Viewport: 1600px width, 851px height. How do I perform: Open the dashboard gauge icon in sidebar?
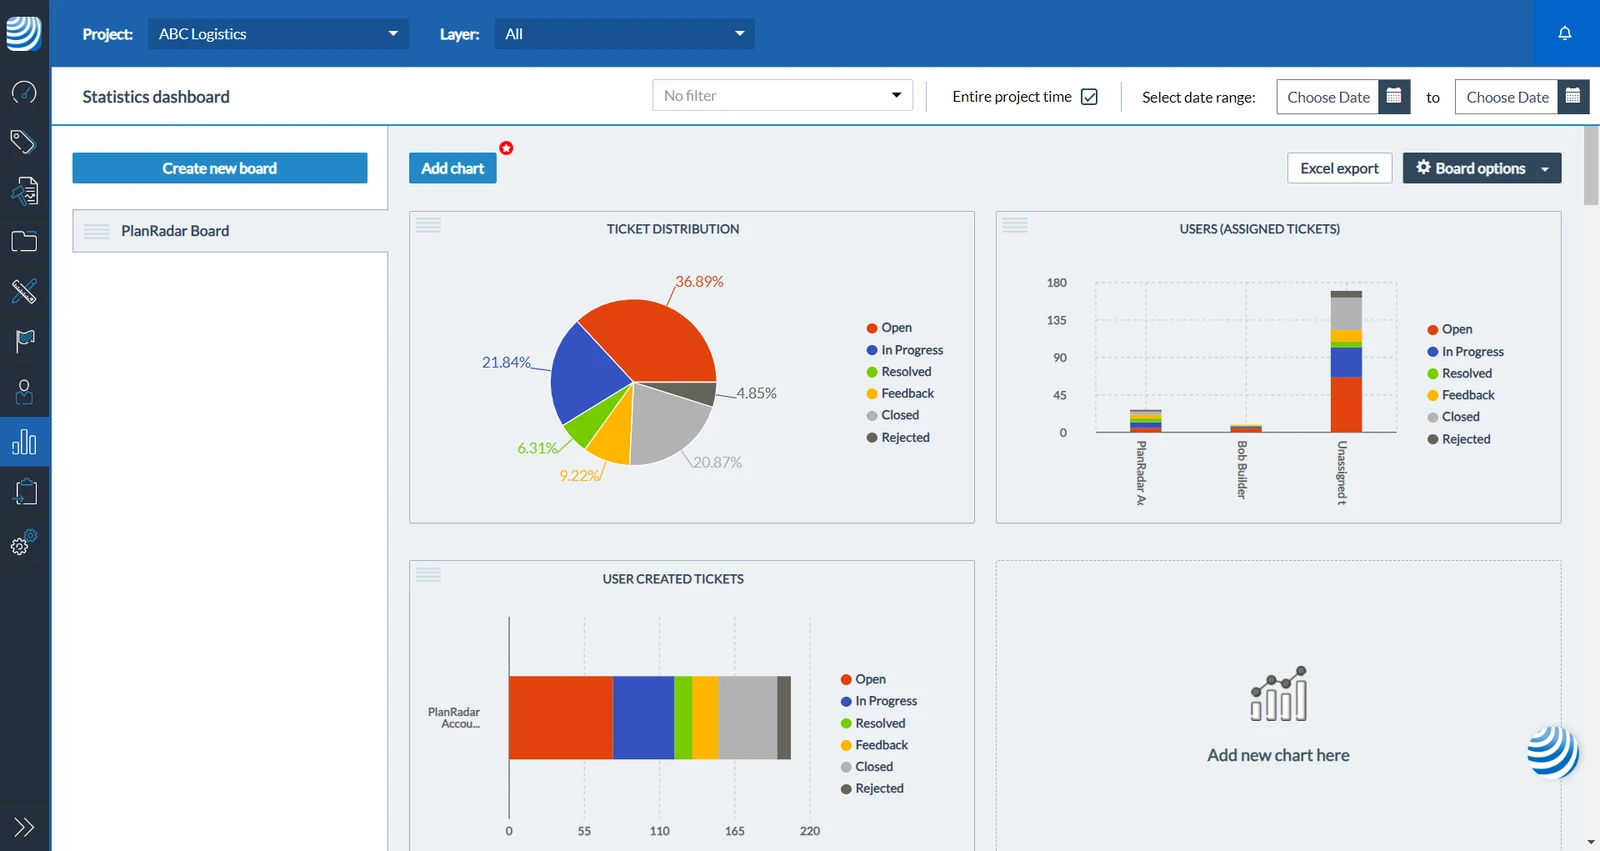[x=24, y=92]
